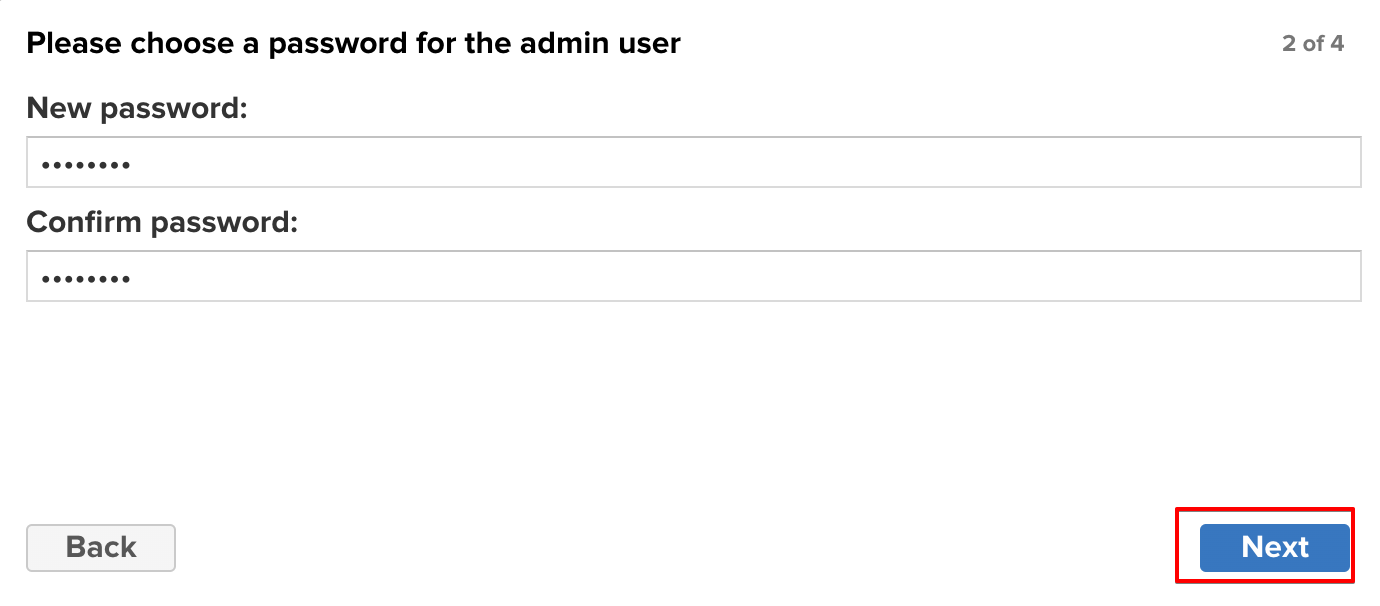Click the "2 of 4" step indicator
1380x606 pixels.
1312,44
